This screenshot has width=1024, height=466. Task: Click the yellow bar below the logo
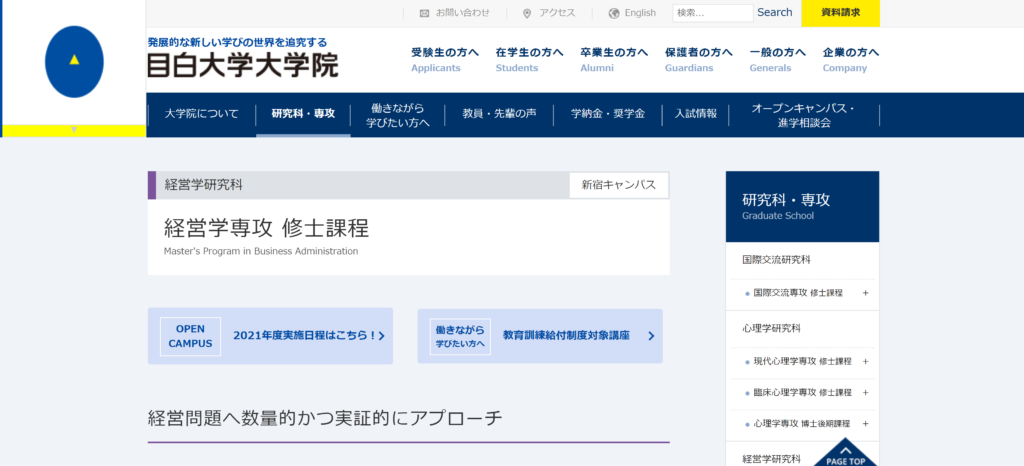tap(74, 130)
